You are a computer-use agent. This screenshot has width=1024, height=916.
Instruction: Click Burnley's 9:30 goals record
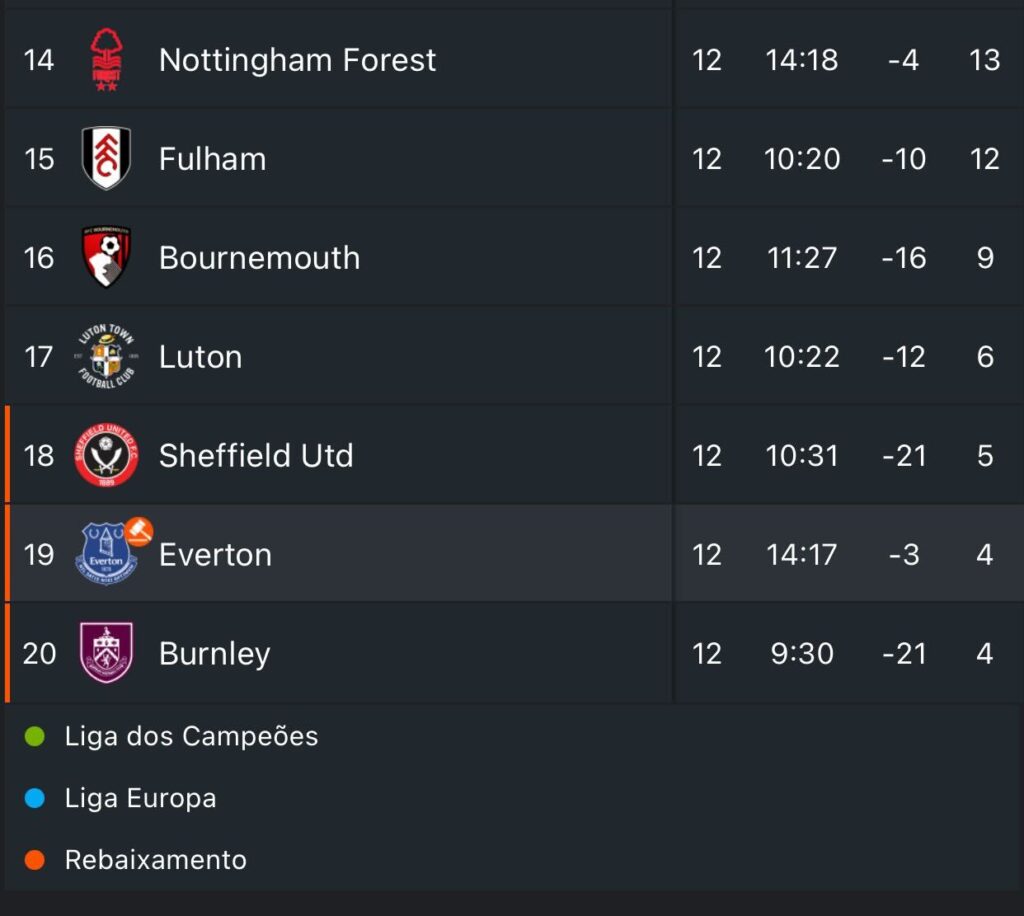tap(802, 654)
